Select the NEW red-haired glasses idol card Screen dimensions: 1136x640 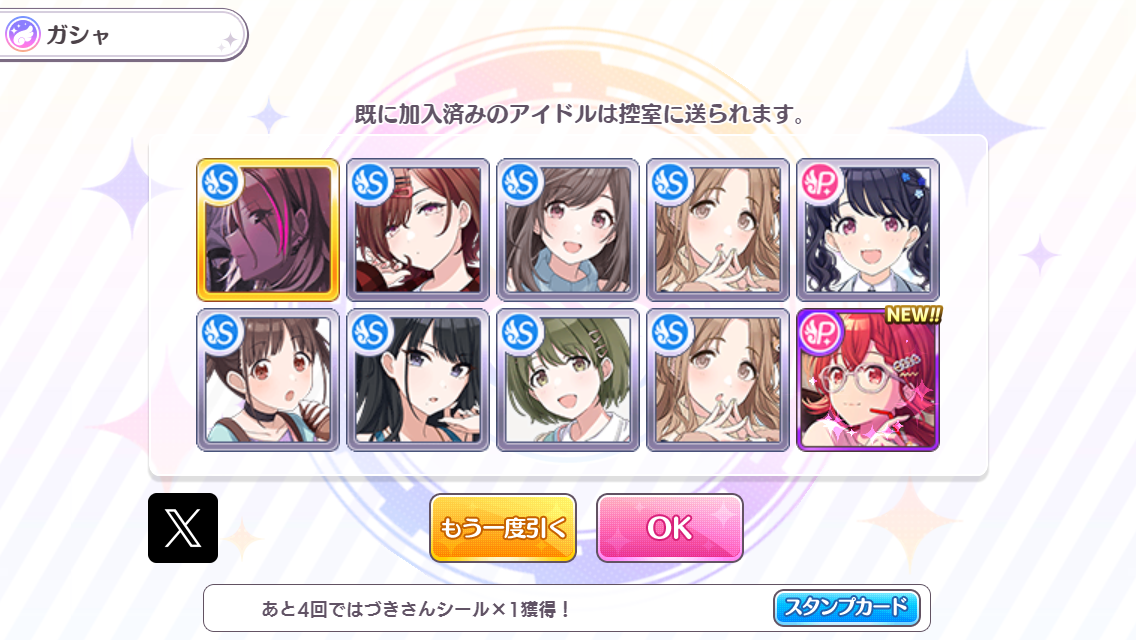(x=868, y=380)
